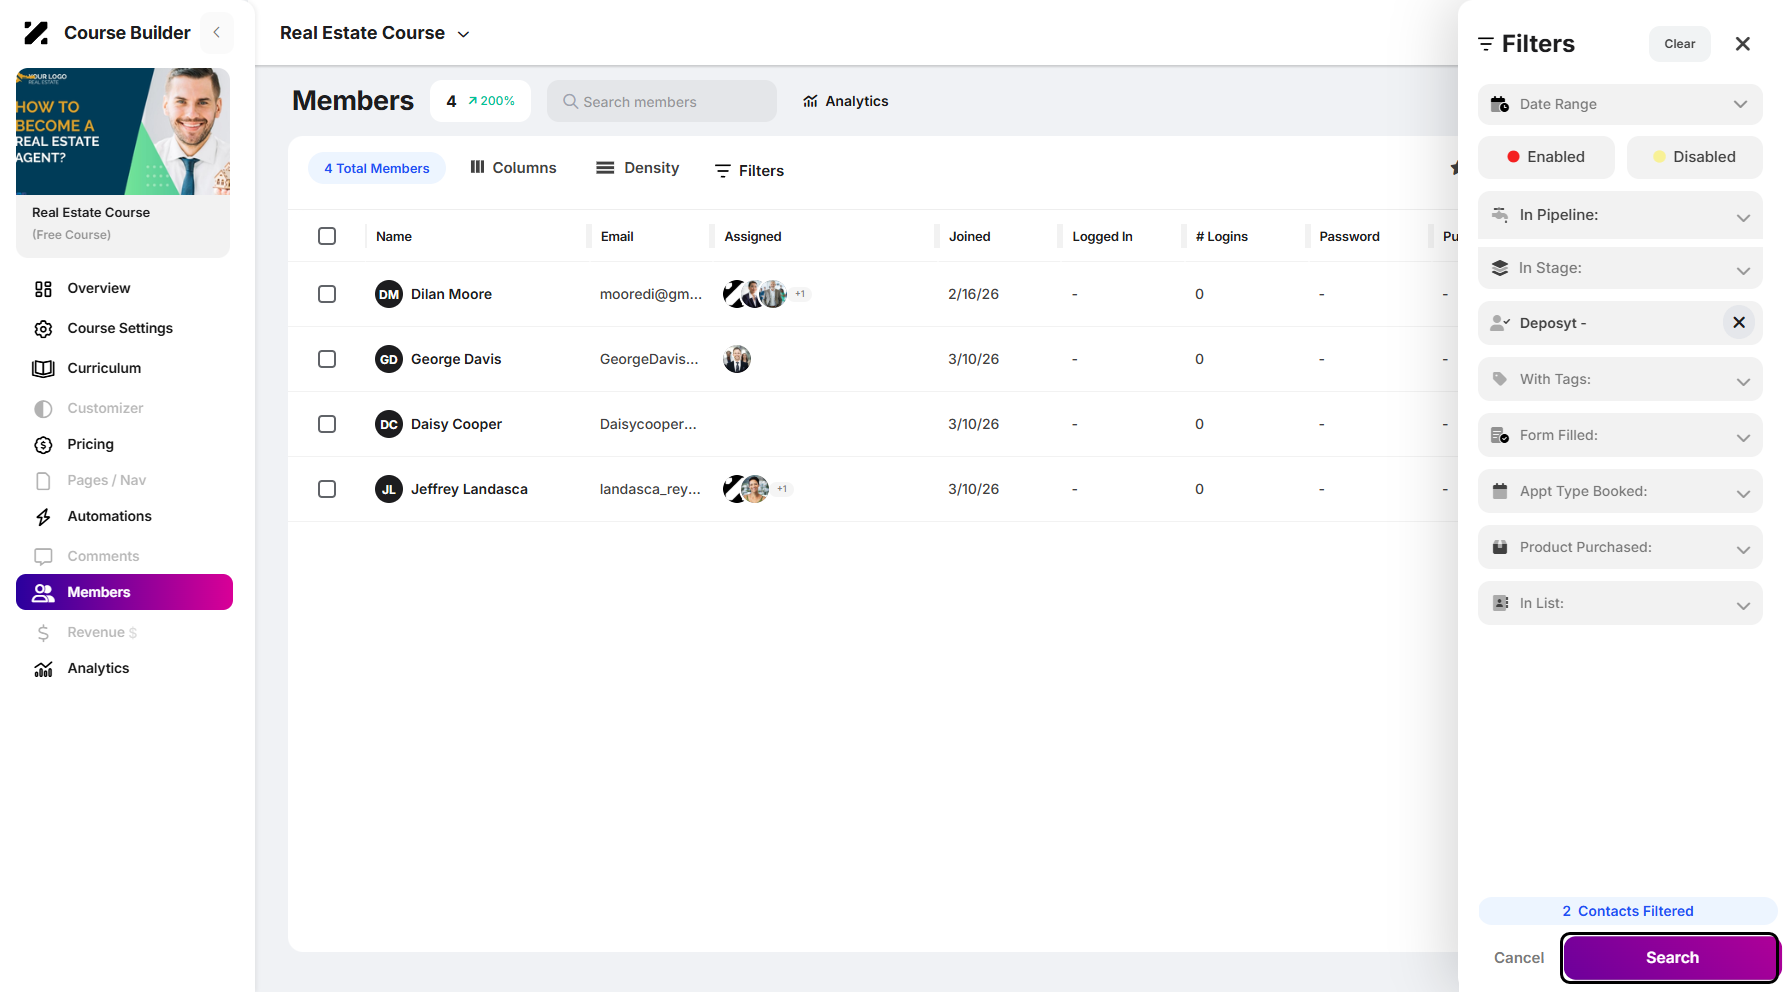Viewport: 1783px width, 992px height.
Task: Cancel the filter panel
Action: click(x=1519, y=958)
